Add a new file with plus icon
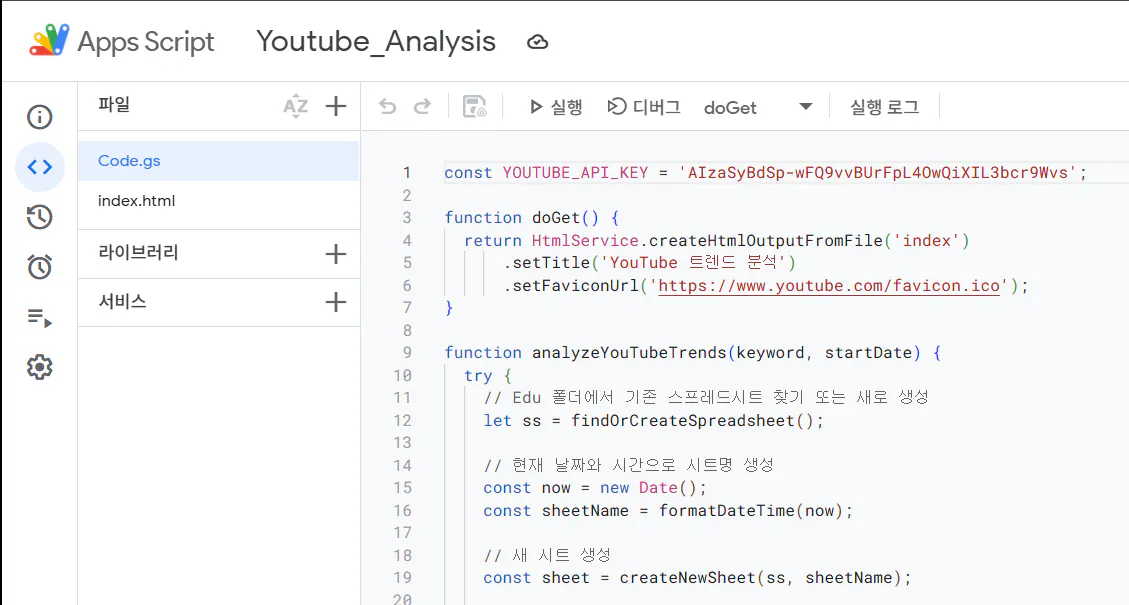Image resolution: width=1129 pixels, height=605 pixels. (336, 107)
